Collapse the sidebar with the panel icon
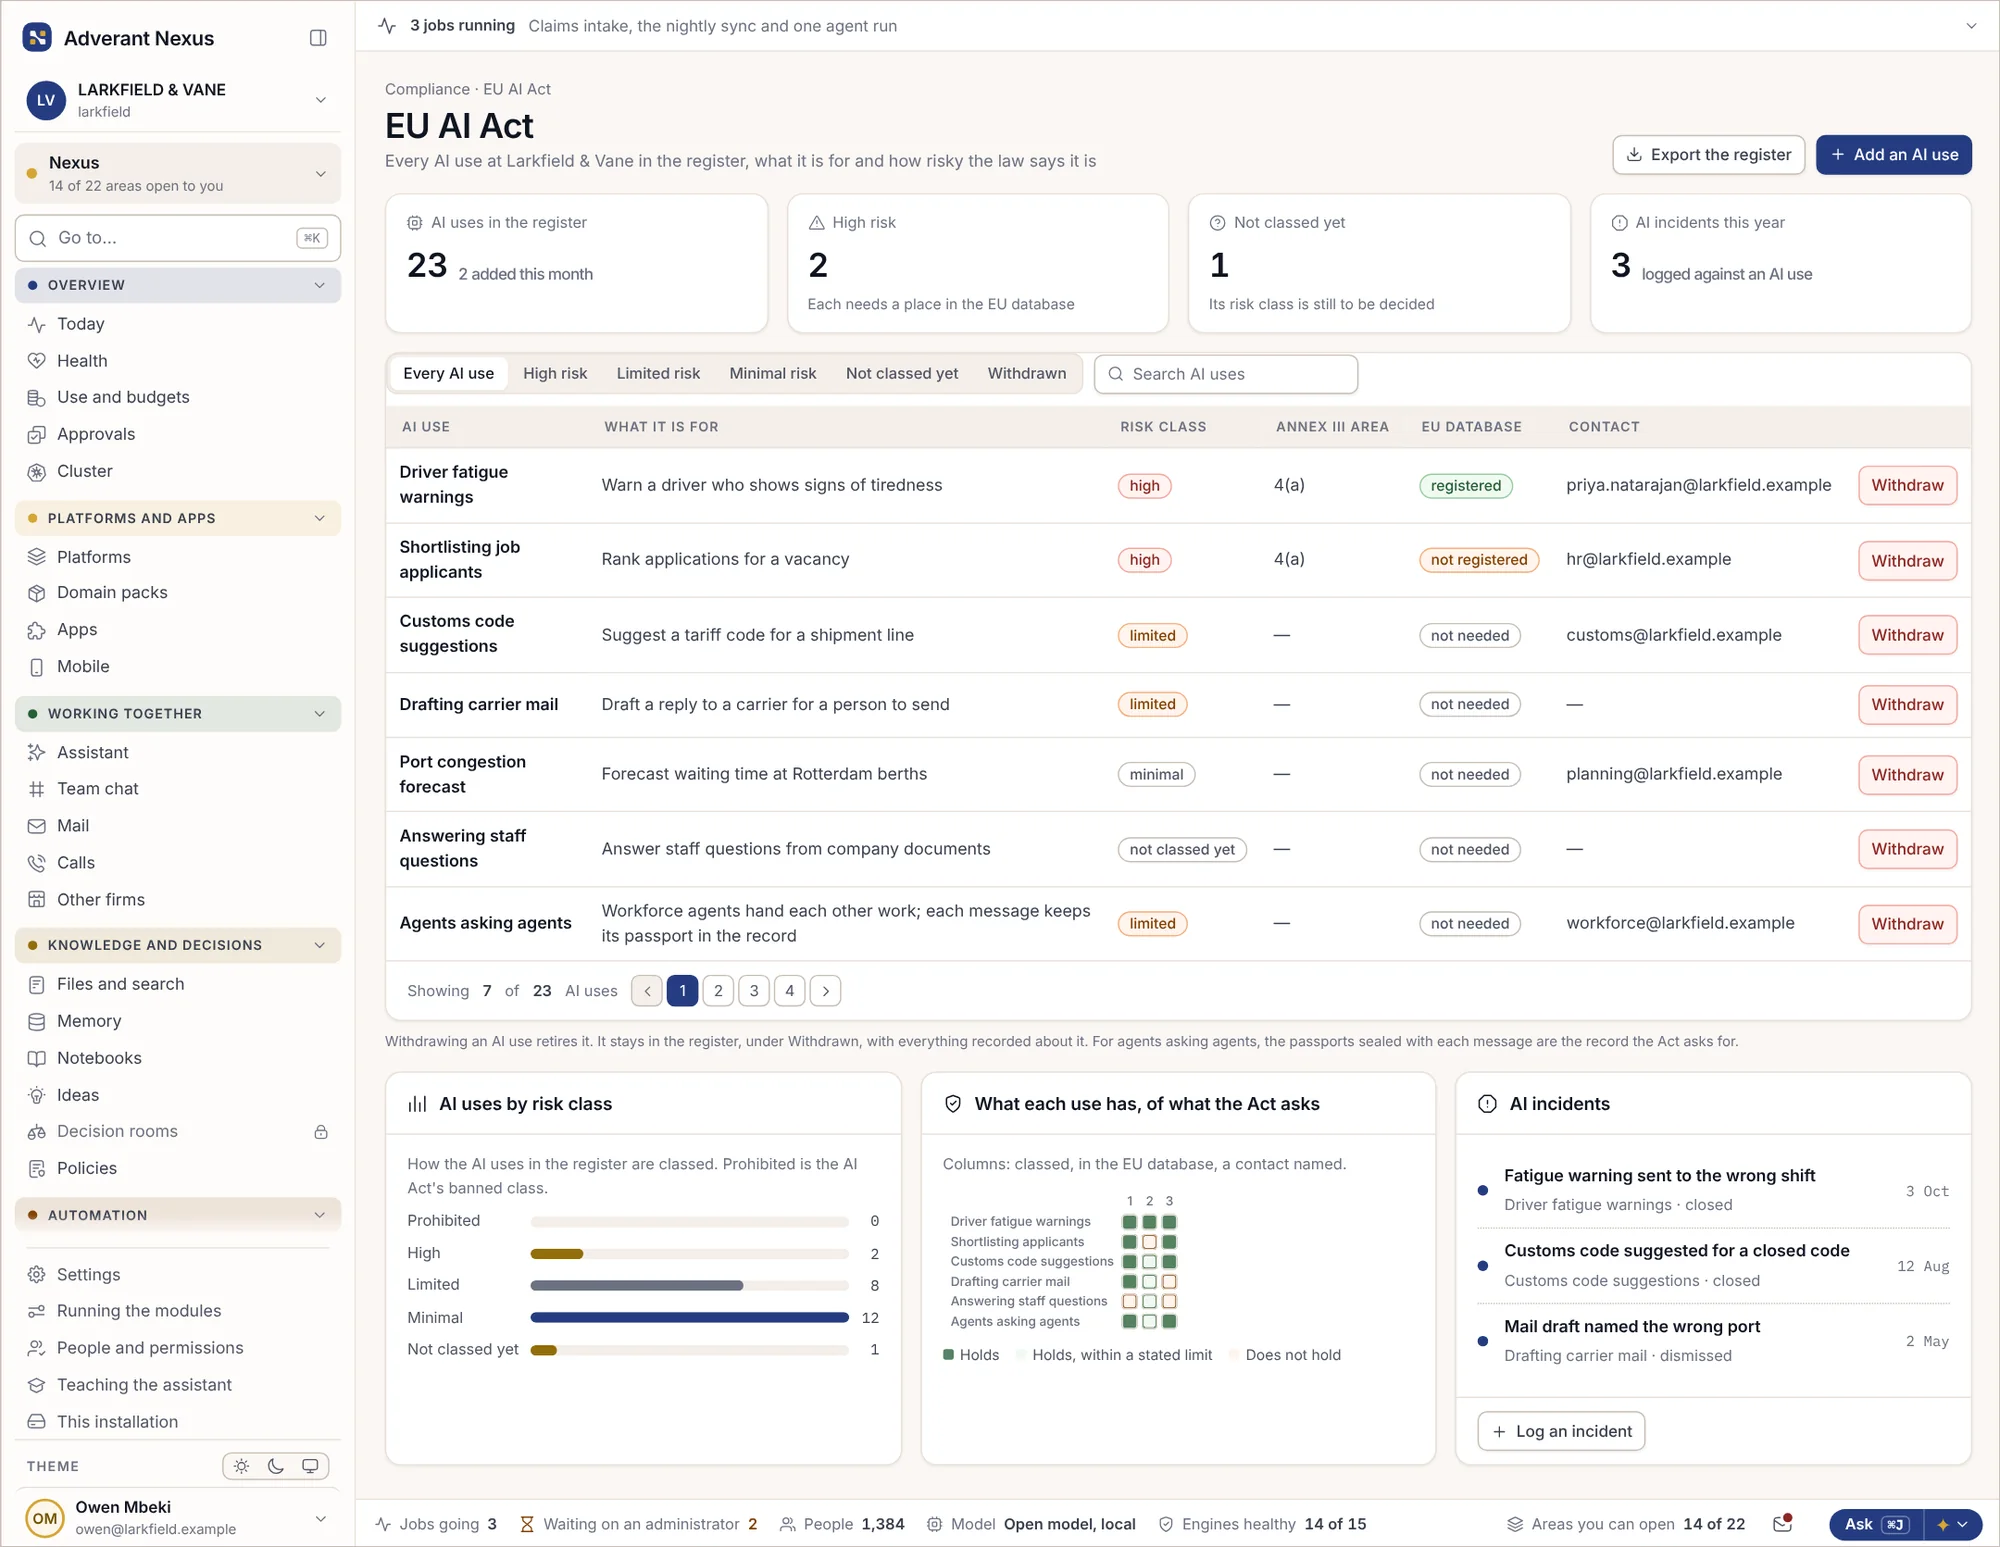Image resolution: width=2000 pixels, height=1547 pixels. tap(318, 38)
